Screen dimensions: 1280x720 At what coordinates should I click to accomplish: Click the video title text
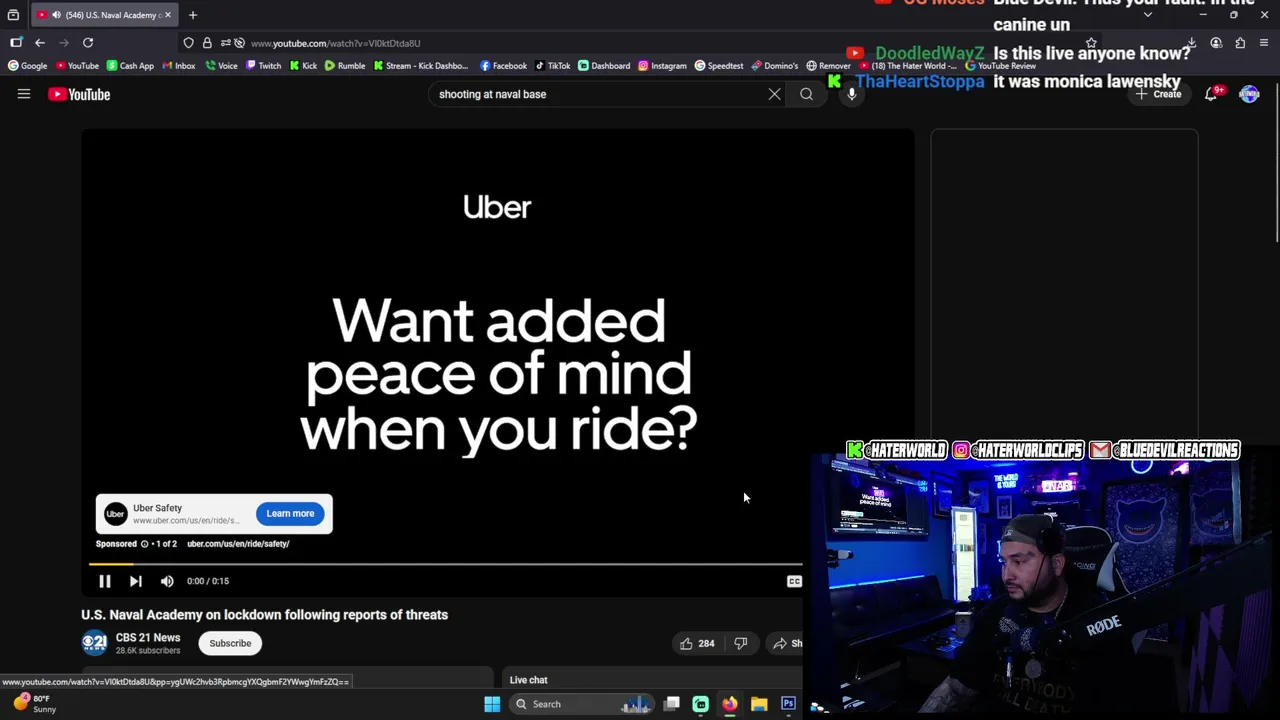point(264,615)
